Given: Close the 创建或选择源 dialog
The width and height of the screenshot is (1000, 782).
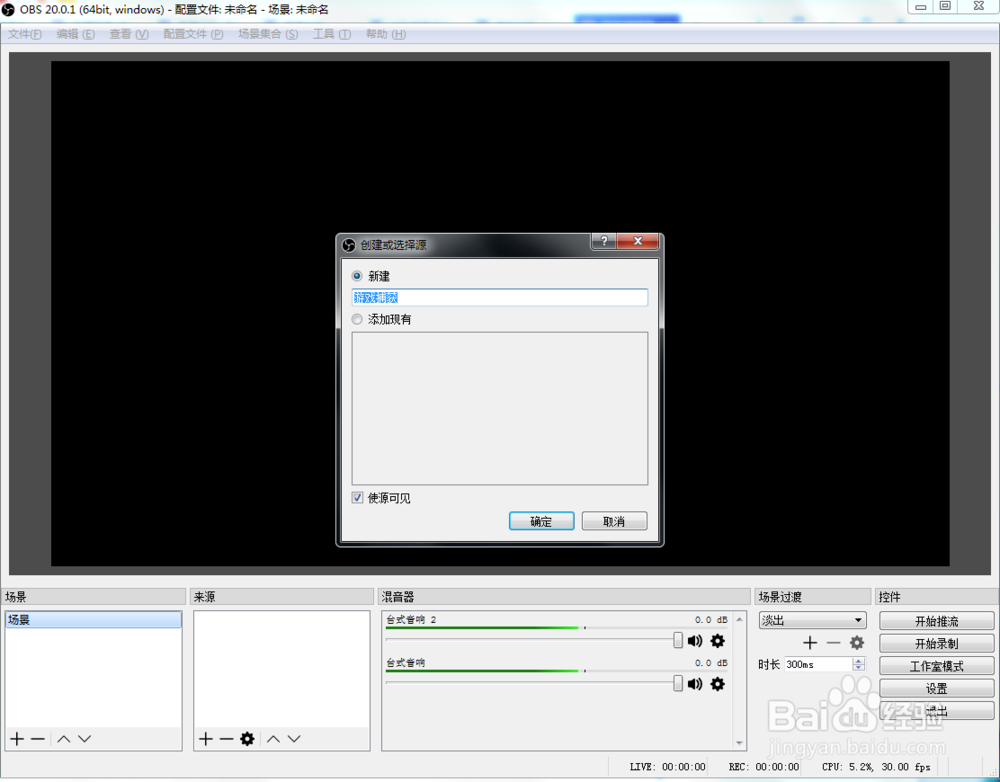Looking at the screenshot, I should point(638,240).
